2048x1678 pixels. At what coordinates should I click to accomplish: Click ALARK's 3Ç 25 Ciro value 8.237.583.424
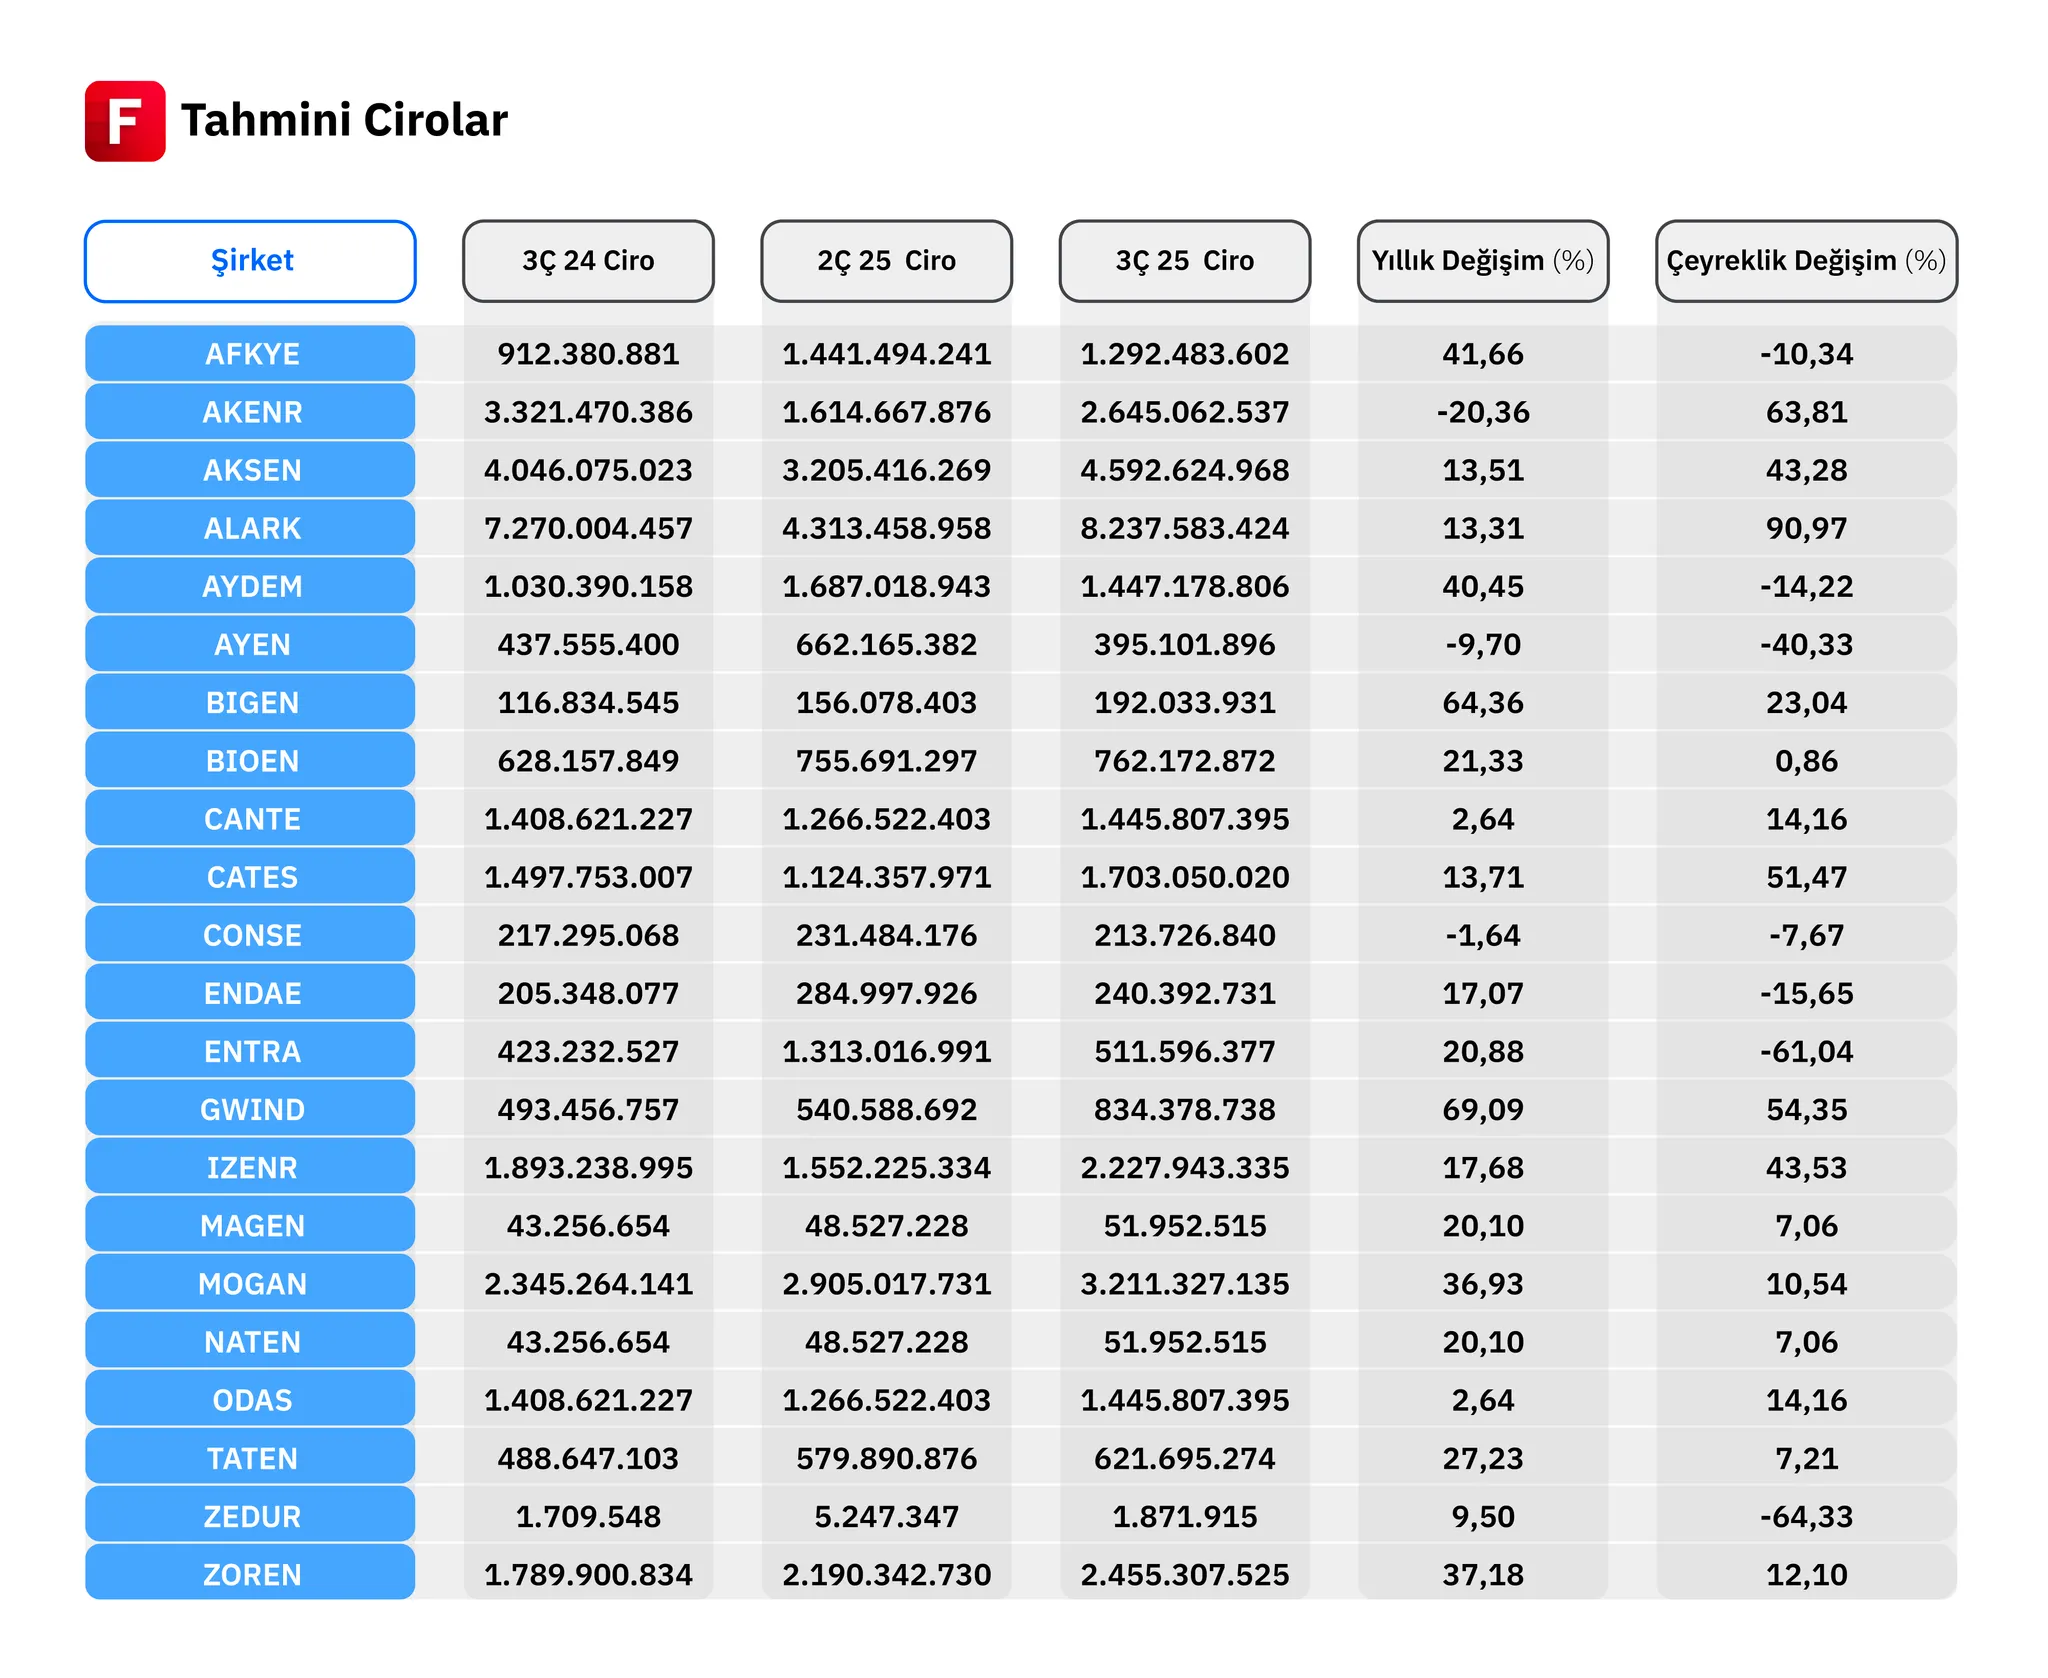click(x=1184, y=528)
